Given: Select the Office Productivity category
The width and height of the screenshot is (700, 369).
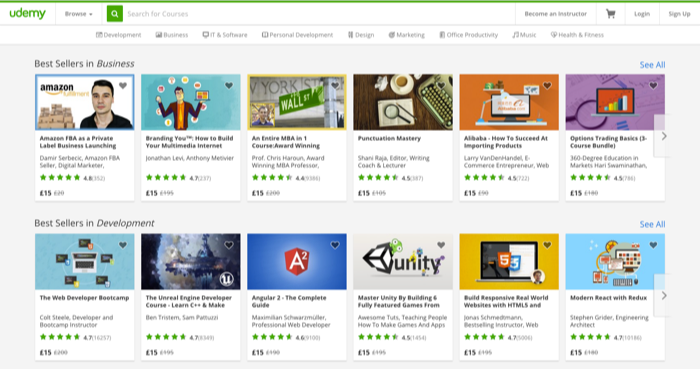Looking at the screenshot, I should 469,35.
